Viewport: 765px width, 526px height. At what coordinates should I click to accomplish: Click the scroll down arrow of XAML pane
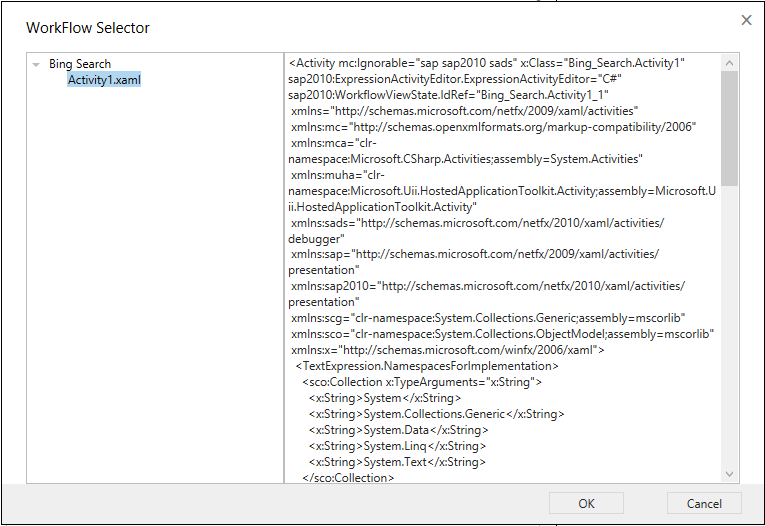coord(729,474)
